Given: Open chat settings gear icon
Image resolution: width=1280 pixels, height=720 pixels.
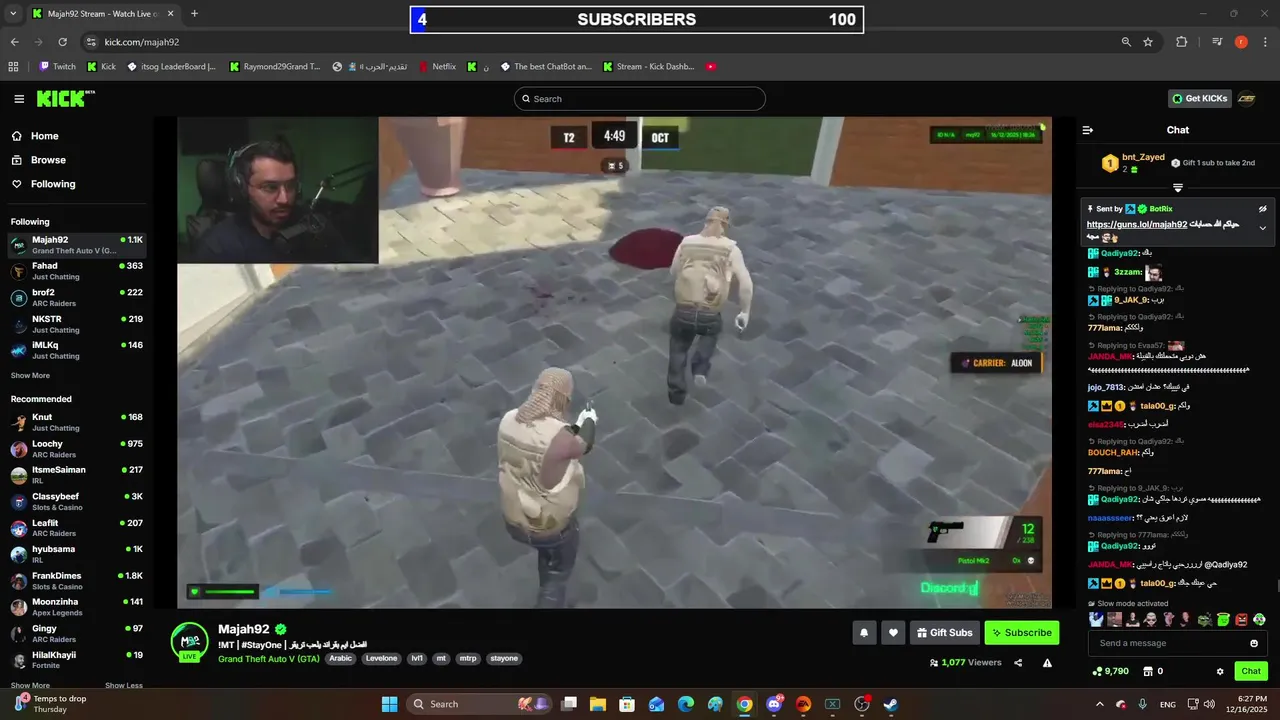Looking at the screenshot, I should coord(1220,671).
